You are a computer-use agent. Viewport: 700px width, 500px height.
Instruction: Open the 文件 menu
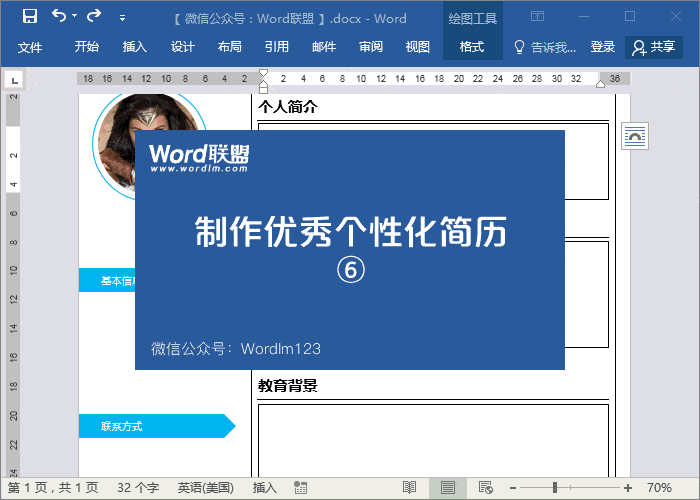(30, 47)
